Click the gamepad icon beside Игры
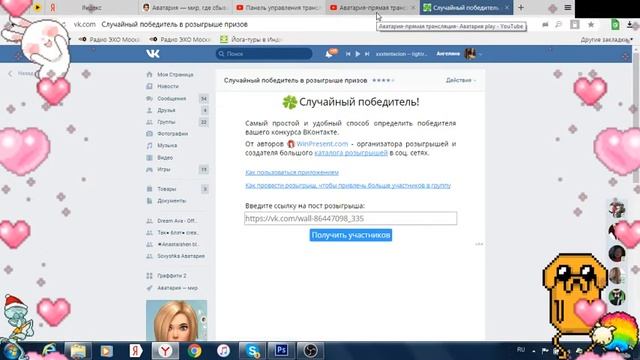The image size is (640, 360). (149, 169)
